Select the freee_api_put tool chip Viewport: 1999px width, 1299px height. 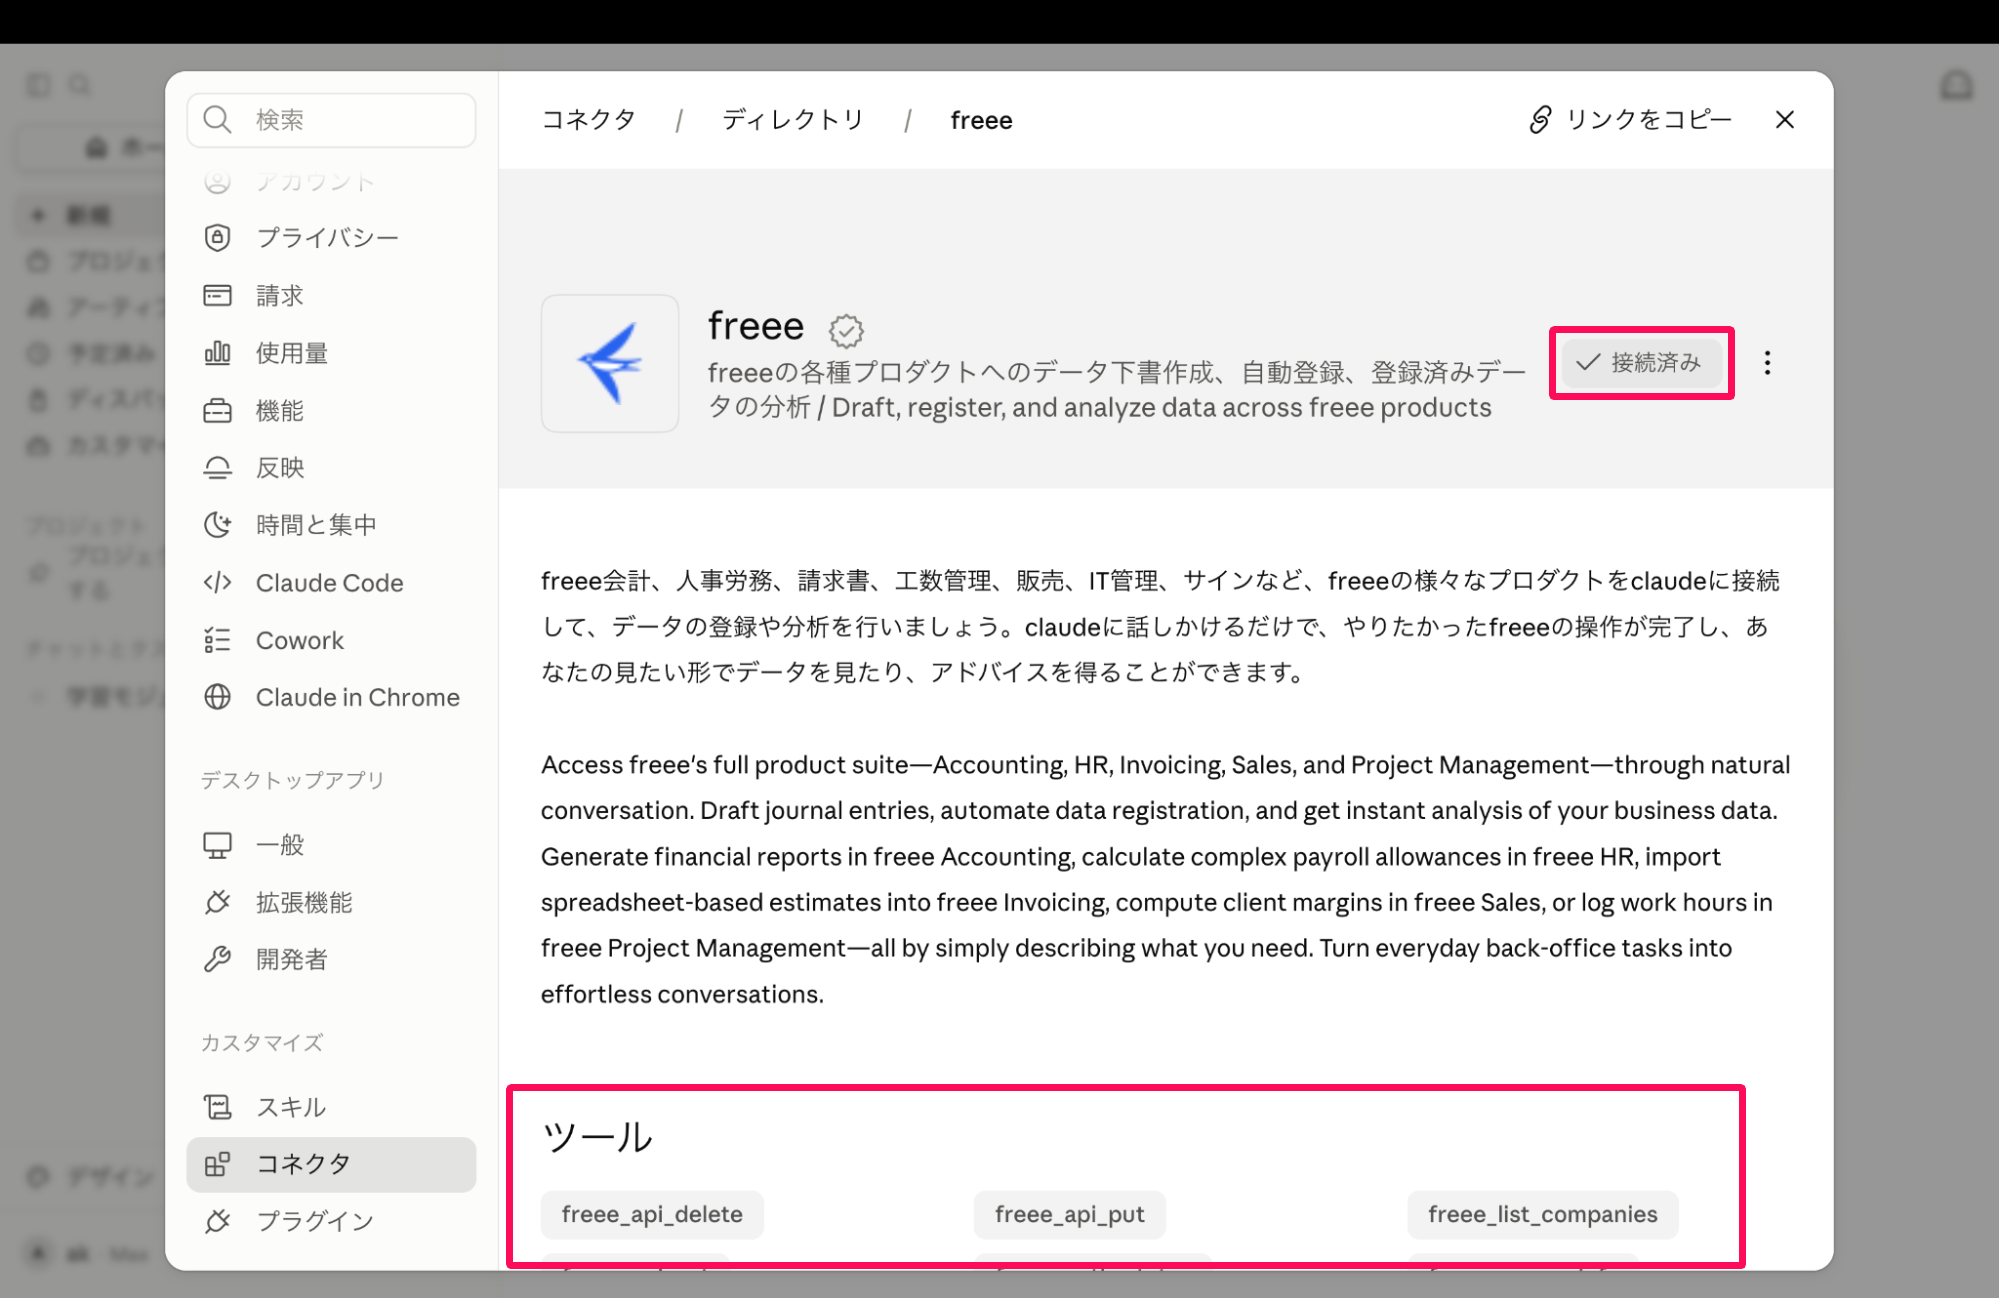pos(1070,1214)
